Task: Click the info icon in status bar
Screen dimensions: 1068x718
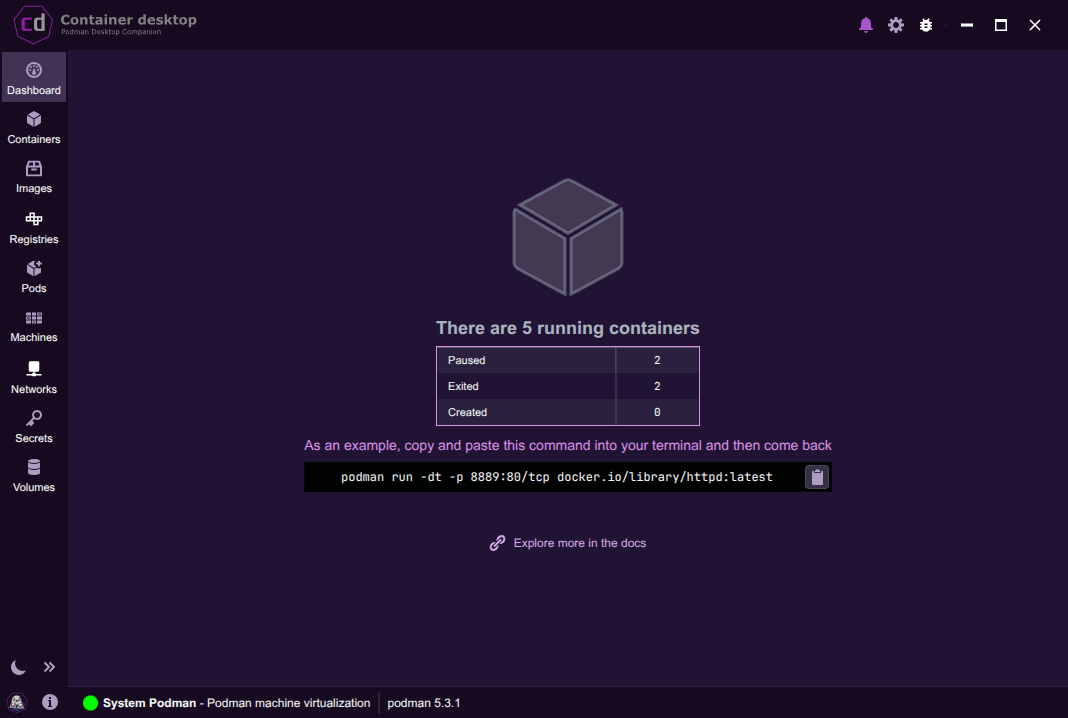Action: (x=50, y=702)
